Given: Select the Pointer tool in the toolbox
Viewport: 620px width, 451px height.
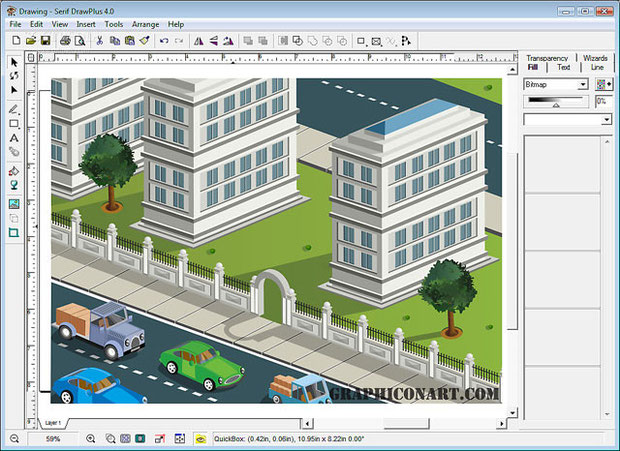Looking at the screenshot, I should [14, 62].
